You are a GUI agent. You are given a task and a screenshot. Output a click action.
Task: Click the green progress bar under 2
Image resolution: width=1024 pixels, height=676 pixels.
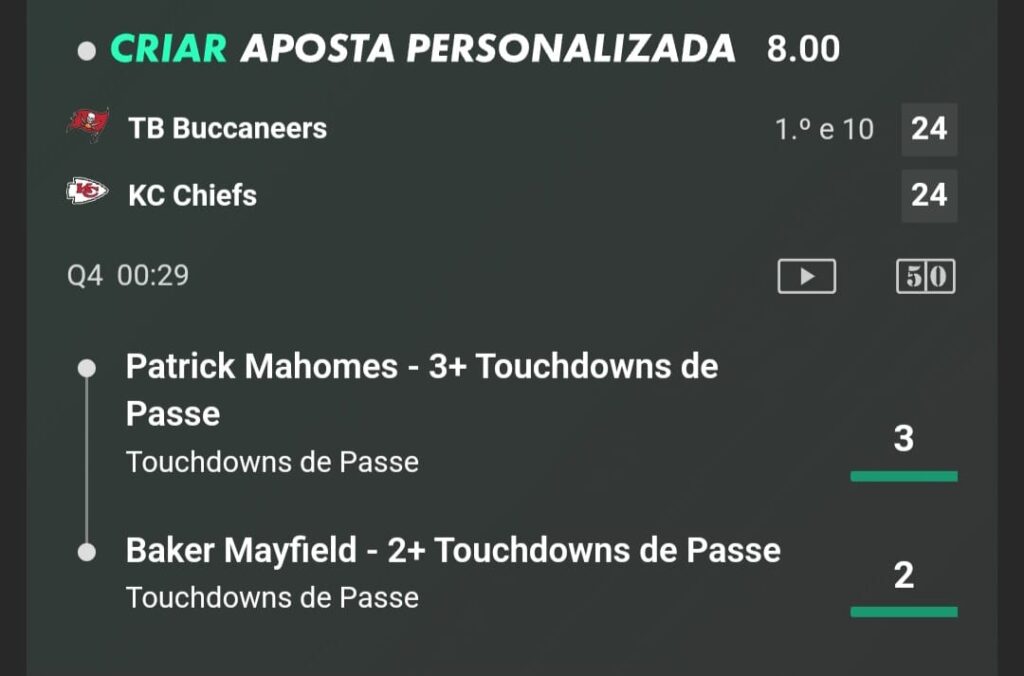904,612
